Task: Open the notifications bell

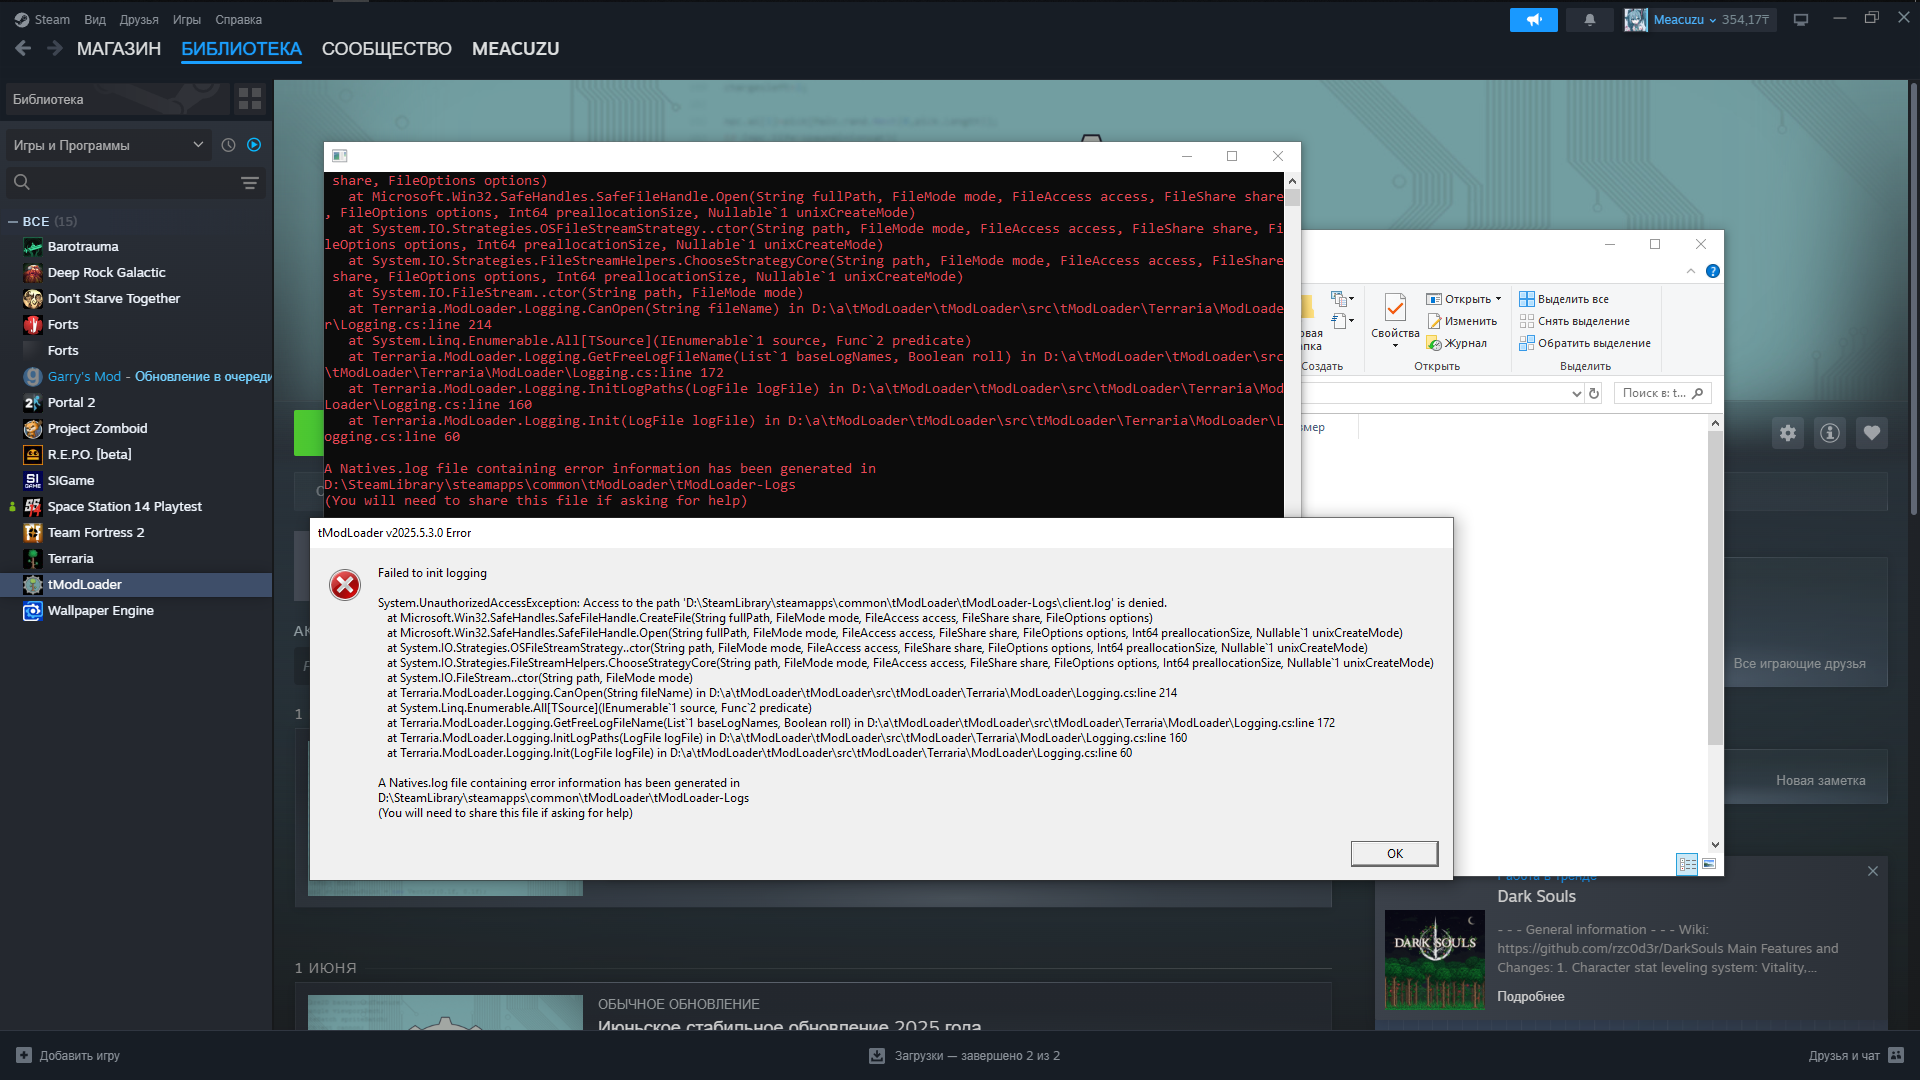Action: (1589, 19)
